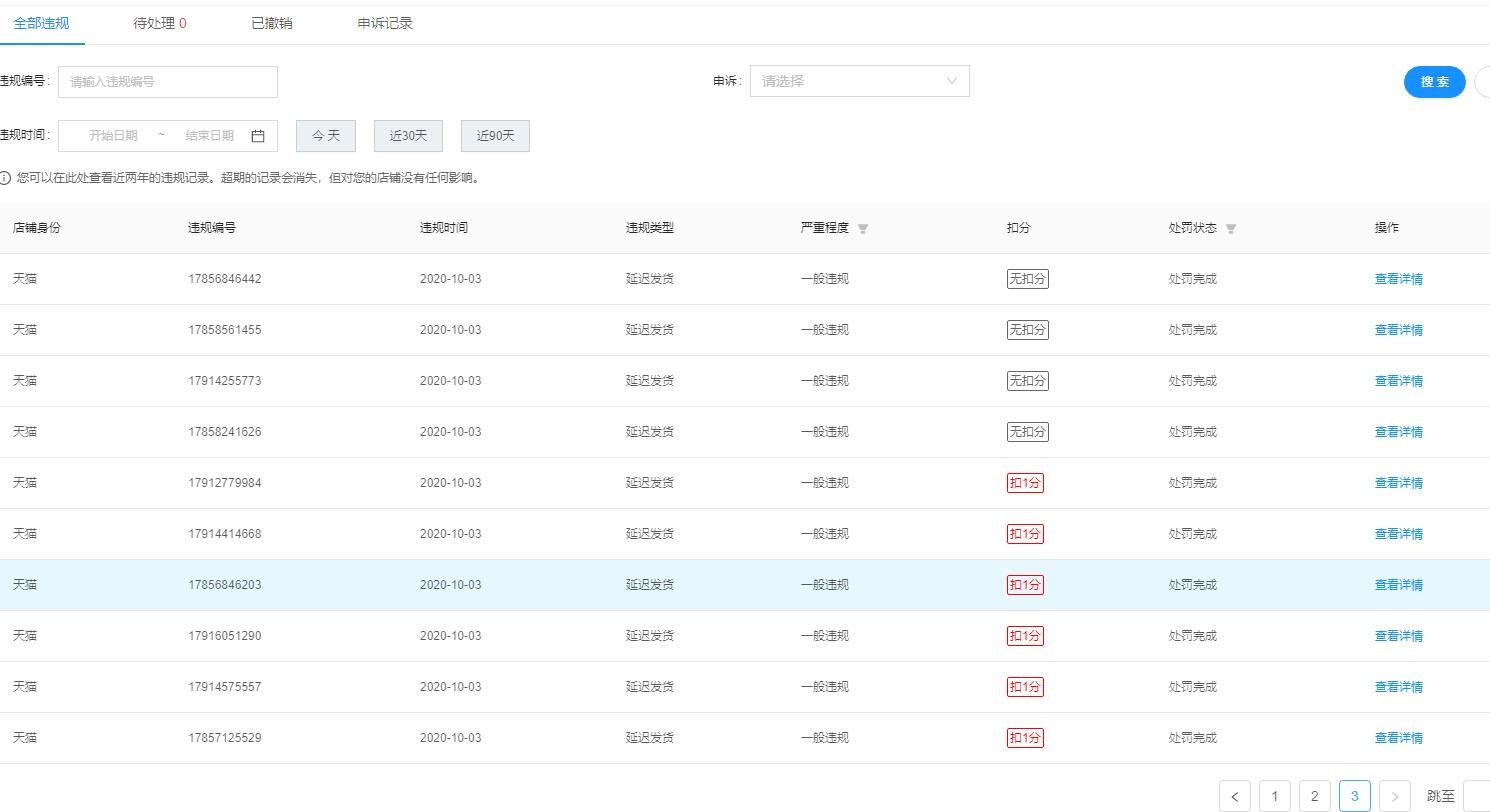Click the 跳至 page jump input
Image resolution: width=1490 pixels, height=812 pixels.
(x=1477, y=796)
